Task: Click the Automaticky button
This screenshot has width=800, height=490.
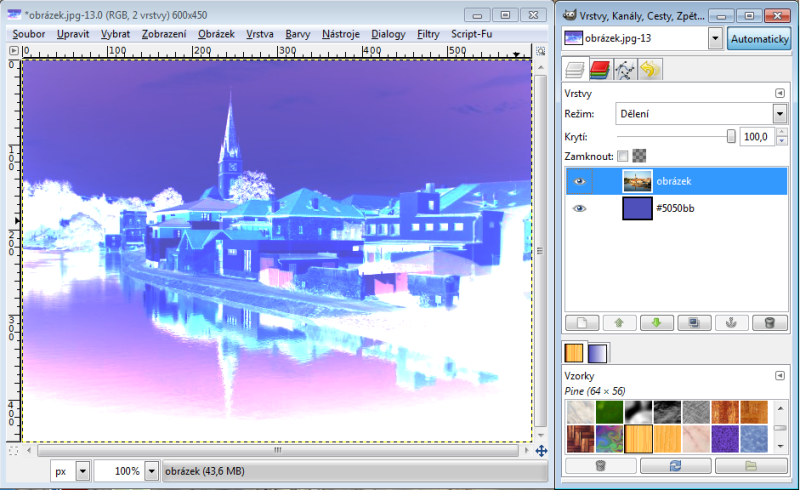Action: point(759,39)
